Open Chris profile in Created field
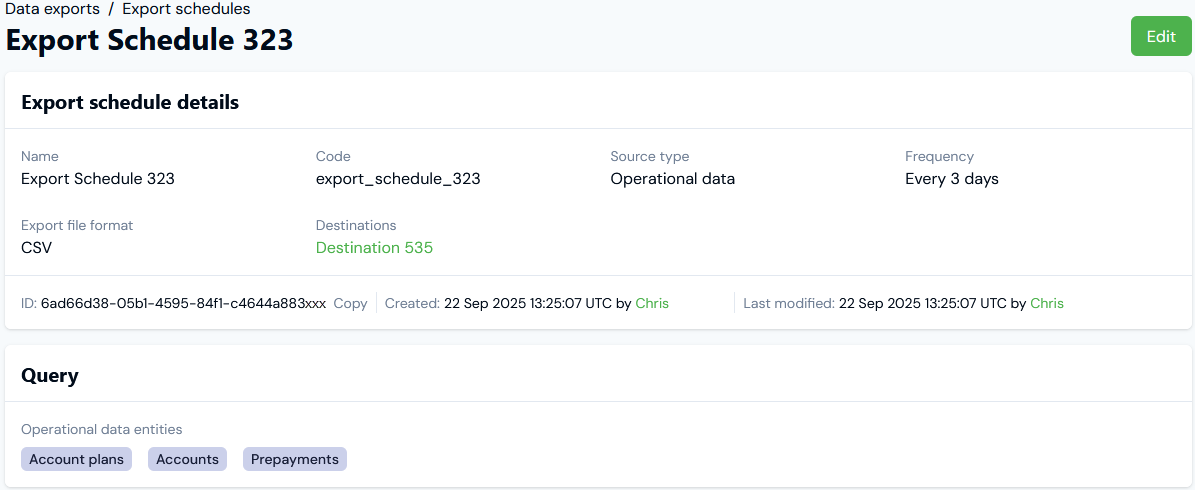This screenshot has width=1195, height=490. tap(652, 303)
